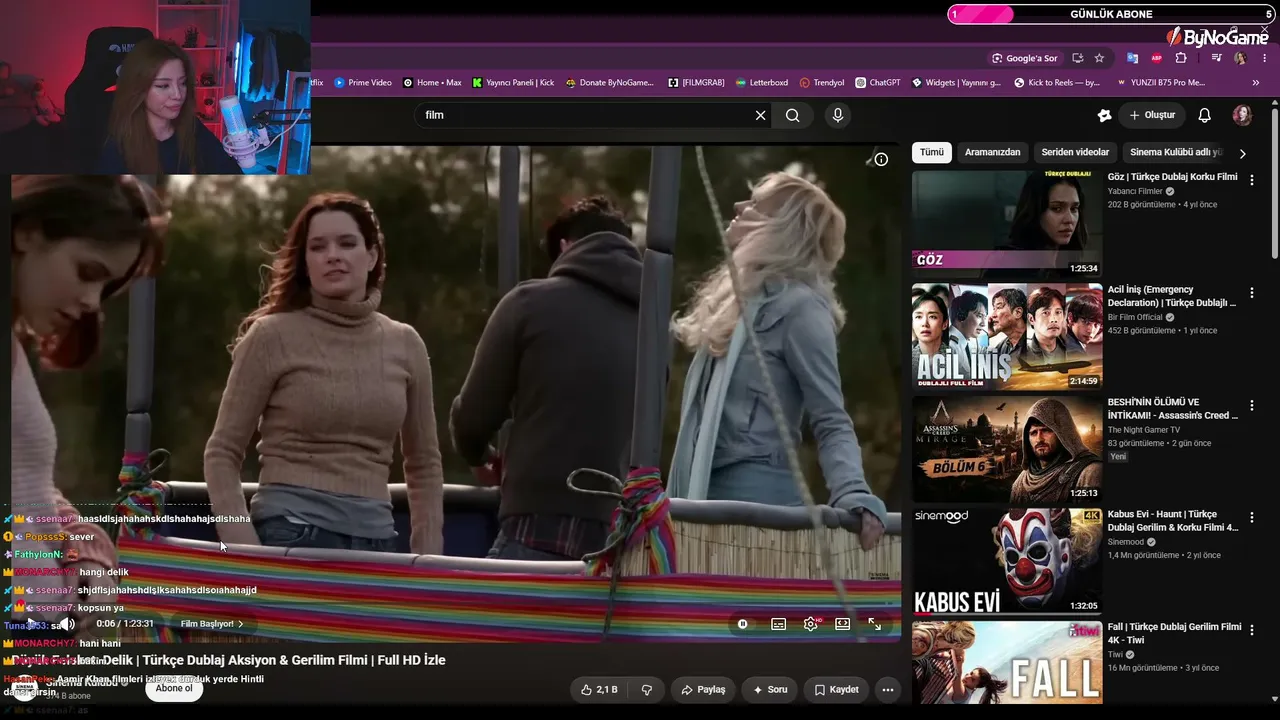Select the Sinema Kulübü adlı filter chip

point(1176,153)
